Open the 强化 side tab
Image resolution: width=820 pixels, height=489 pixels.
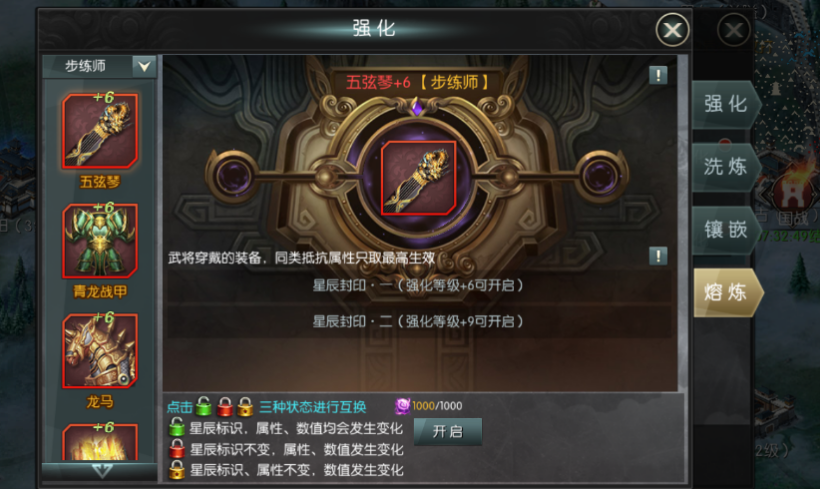tap(726, 104)
